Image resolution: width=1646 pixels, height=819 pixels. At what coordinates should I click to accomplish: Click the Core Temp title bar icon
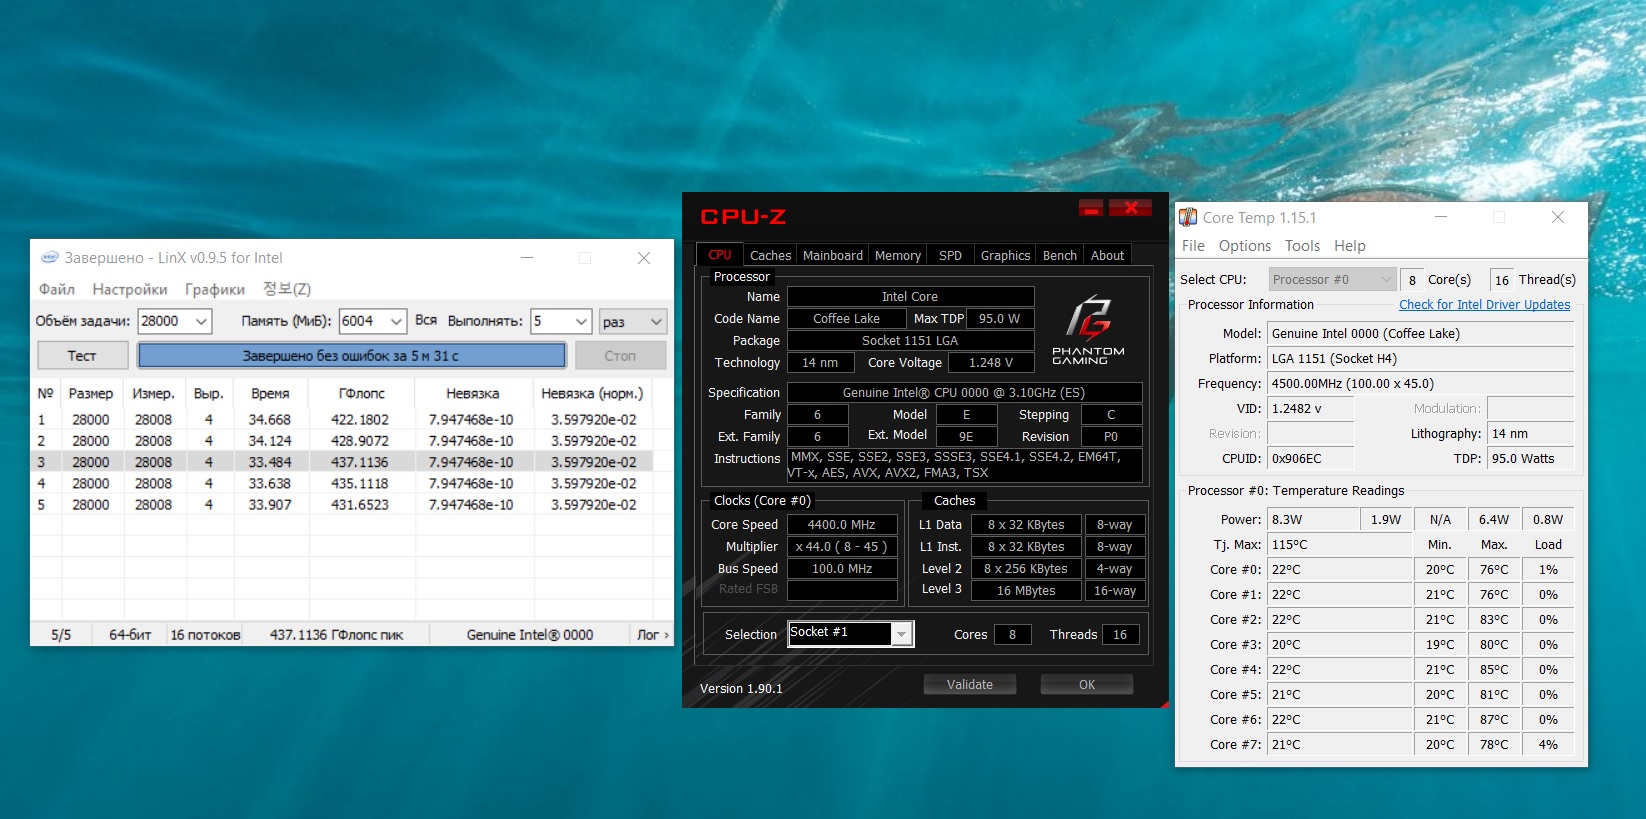tap(1188, 217)
